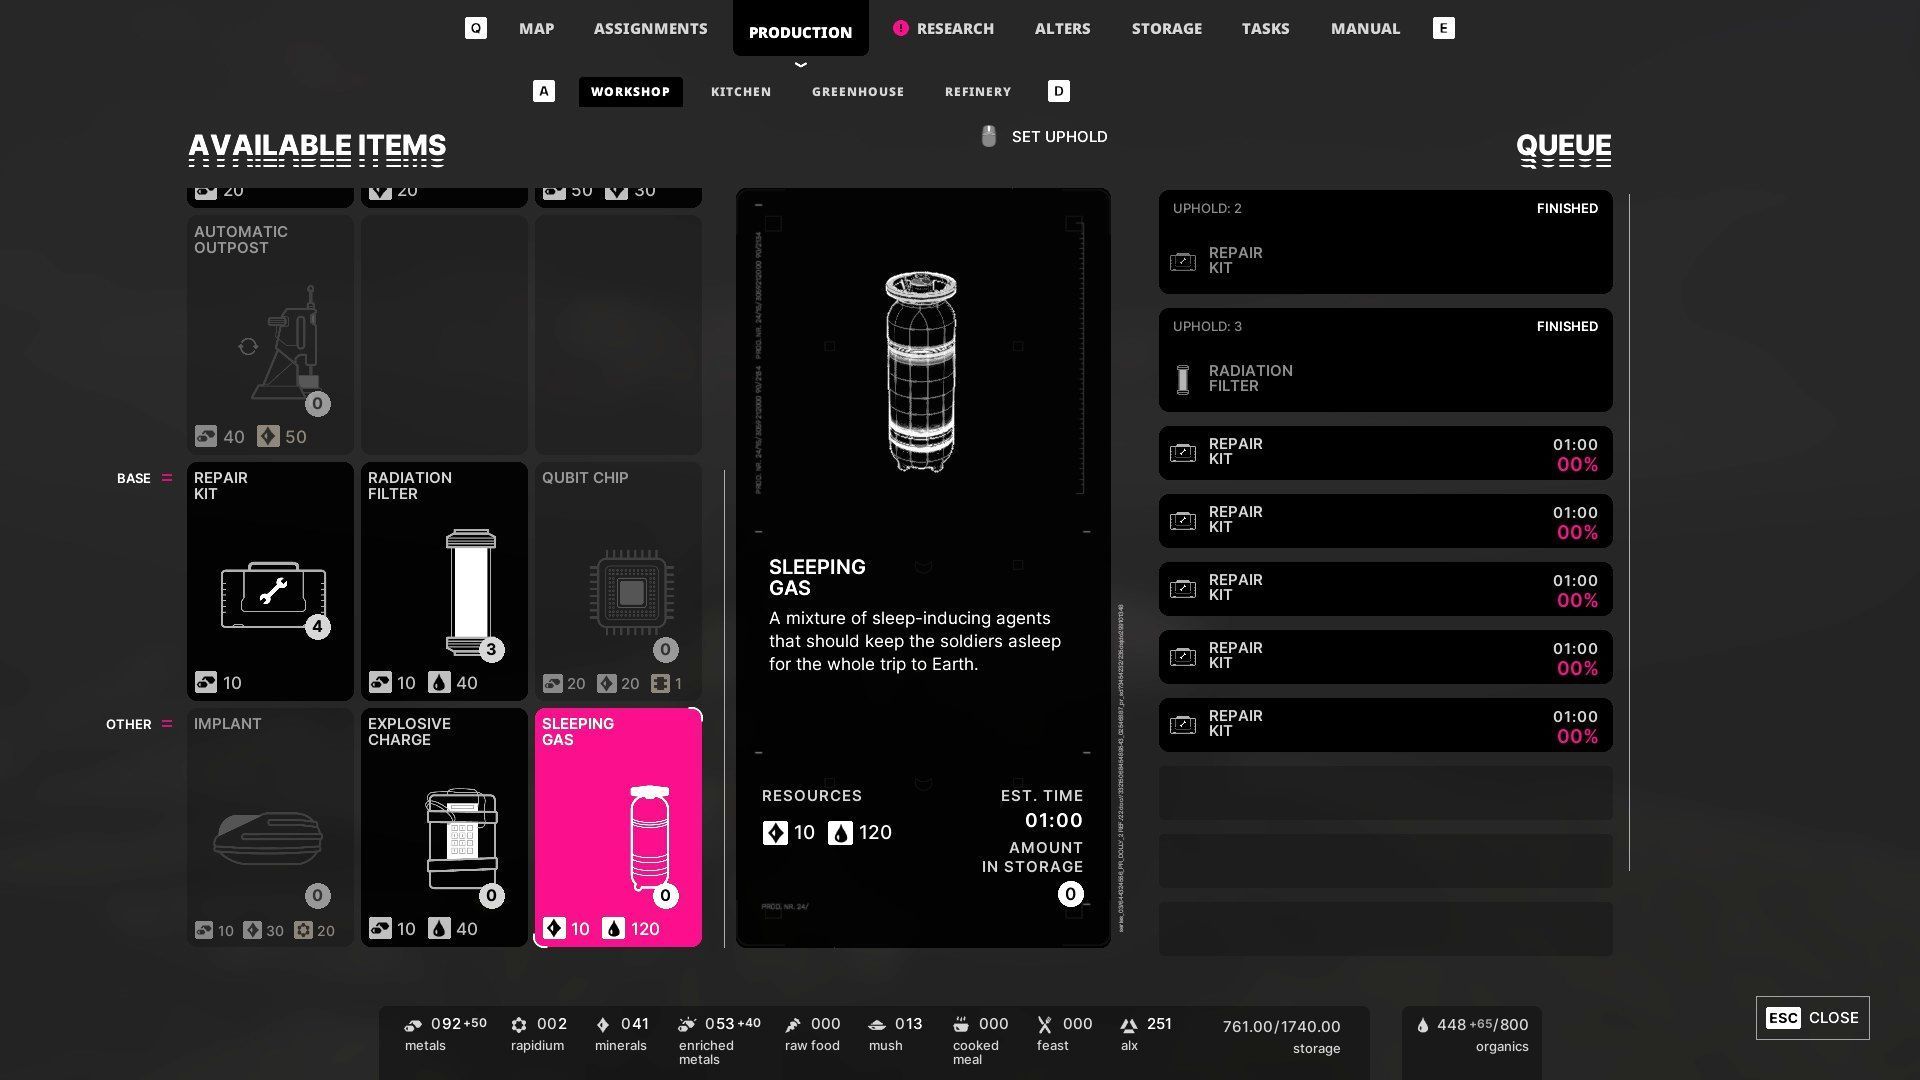Switch to the Kitchen sub-tab
Screen dimensions: 1920x1080
coord(740,91)
